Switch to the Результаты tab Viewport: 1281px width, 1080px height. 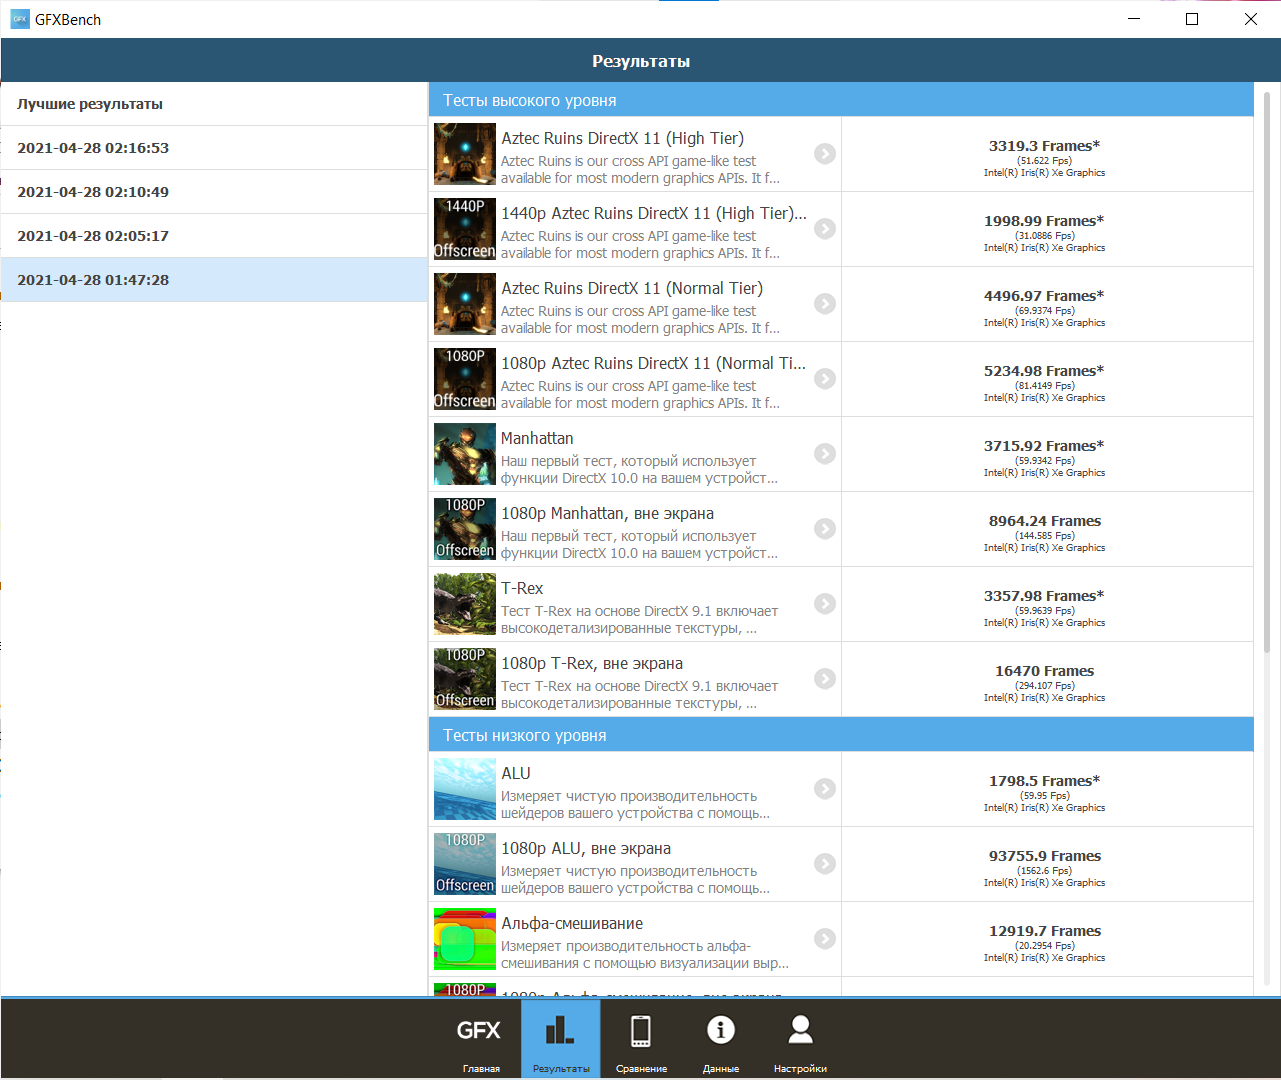pyautogui.click(x=561, y=1039)
